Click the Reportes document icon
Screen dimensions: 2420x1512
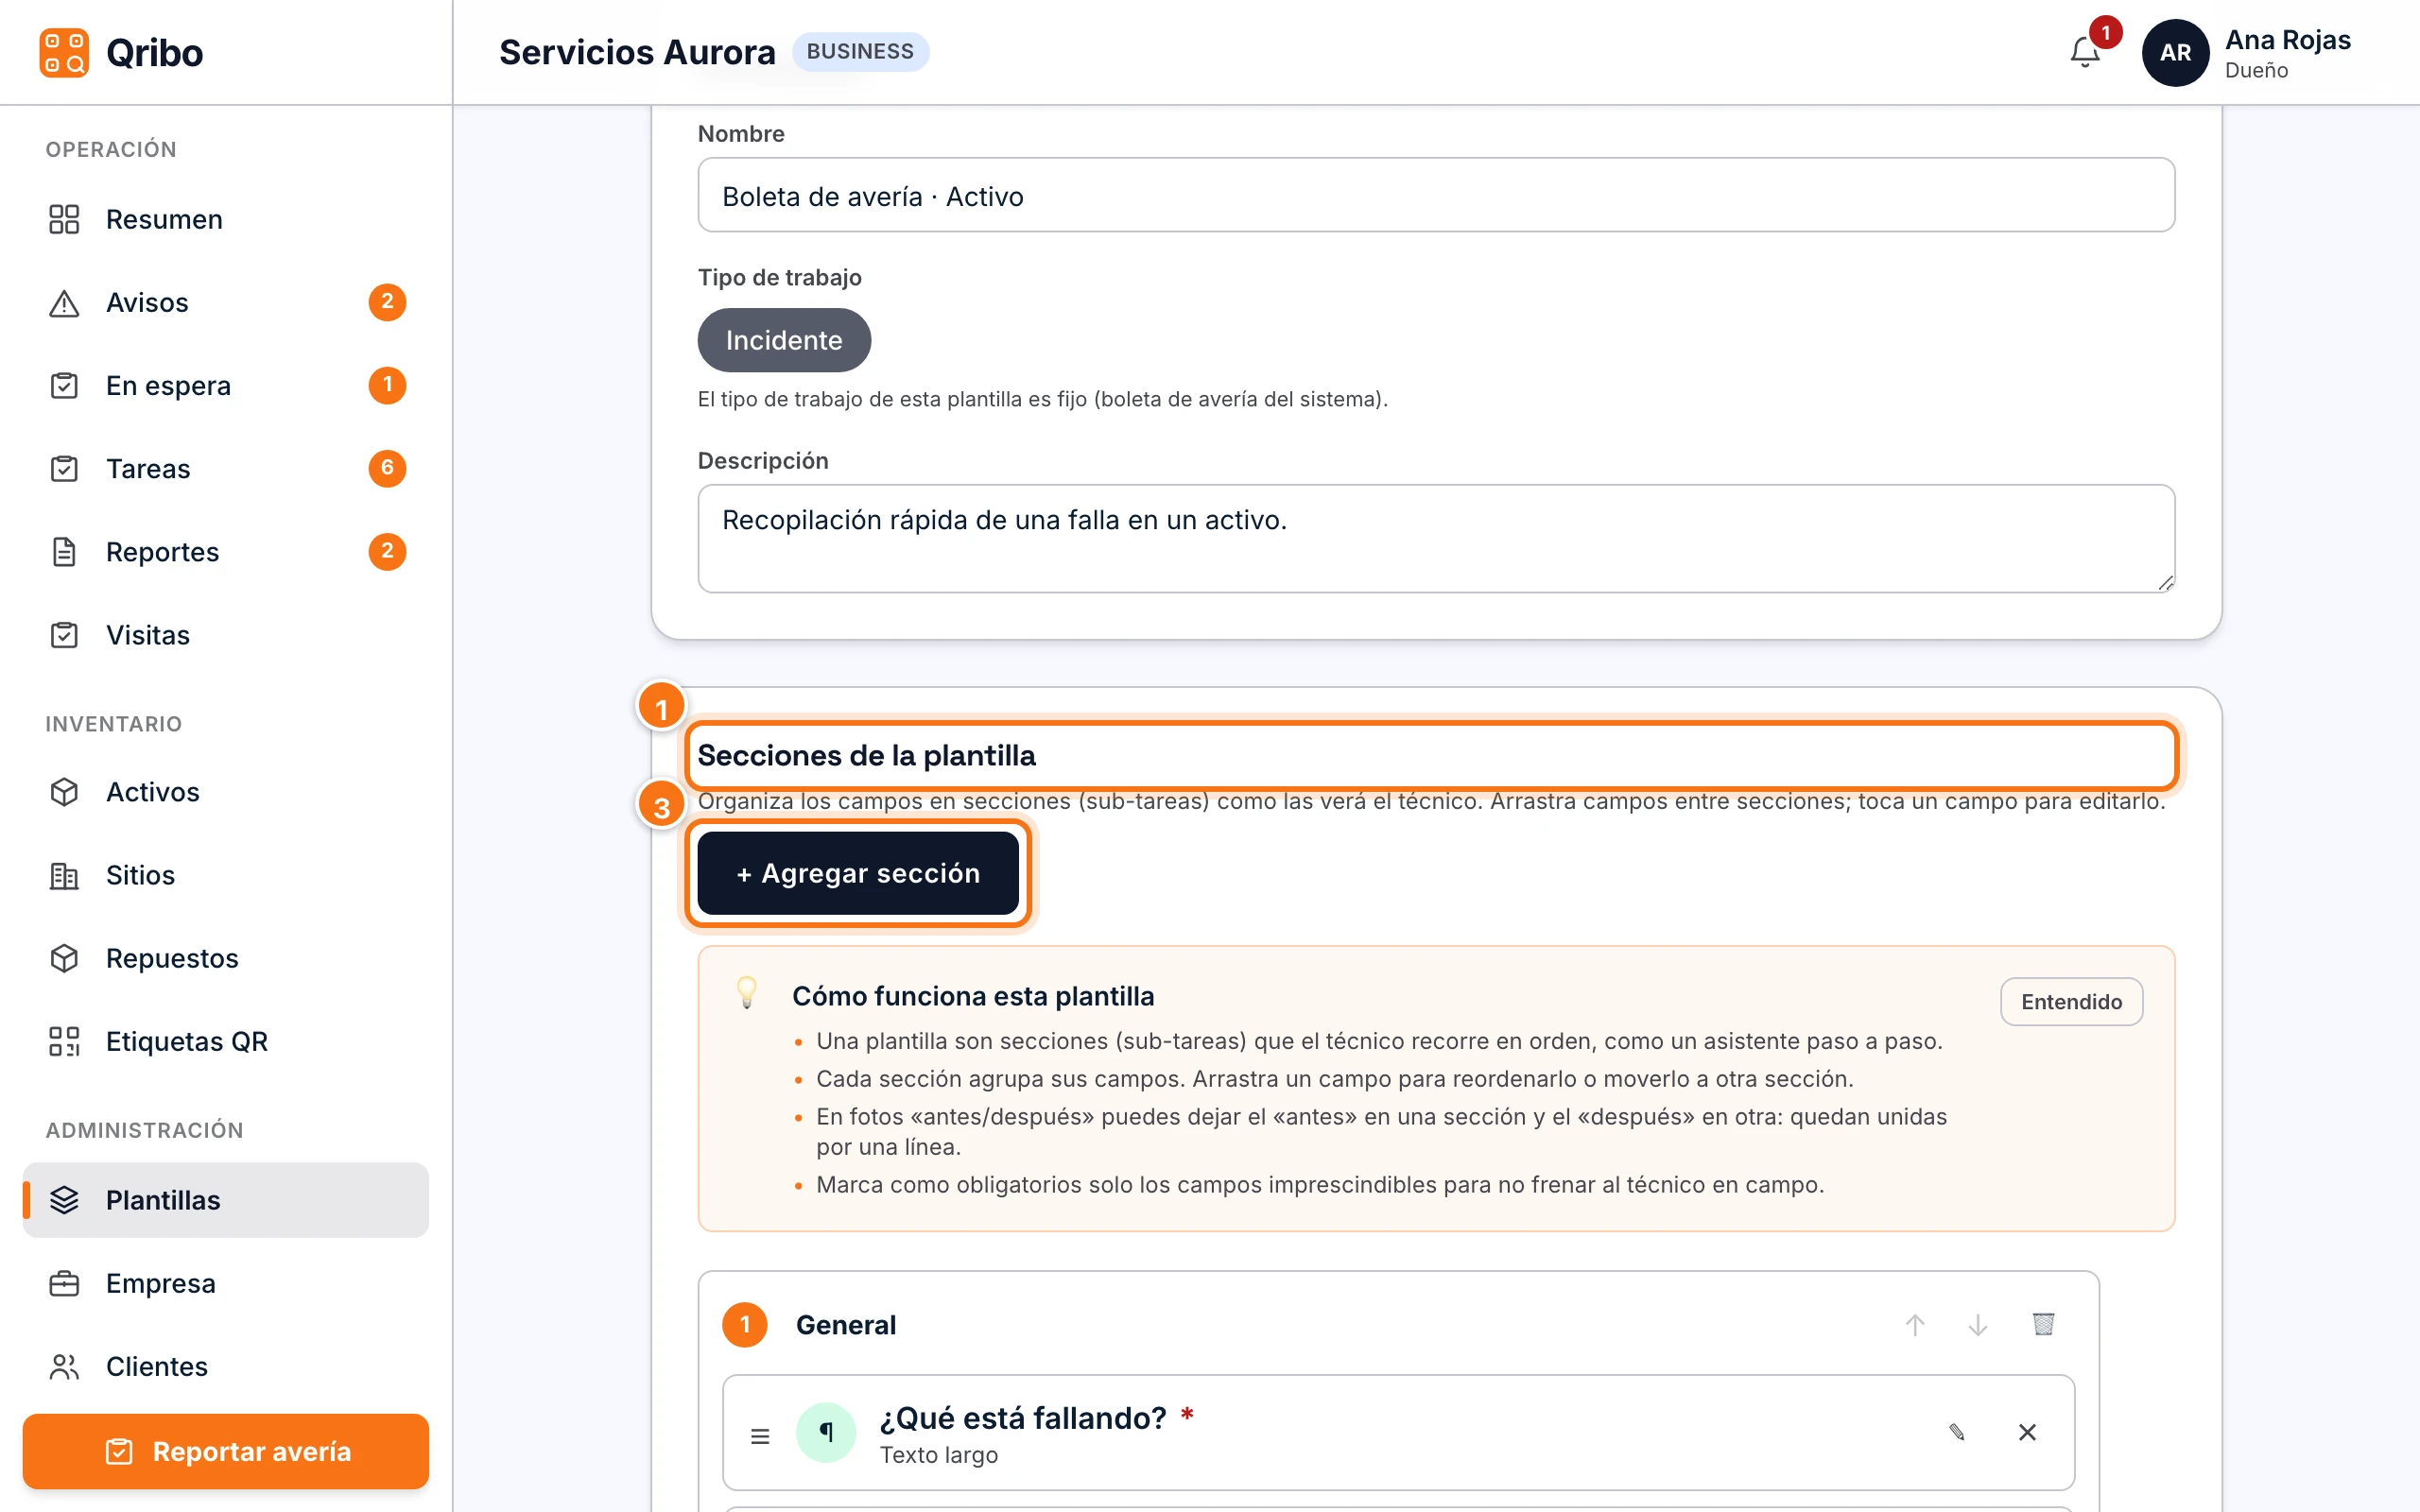64,551
